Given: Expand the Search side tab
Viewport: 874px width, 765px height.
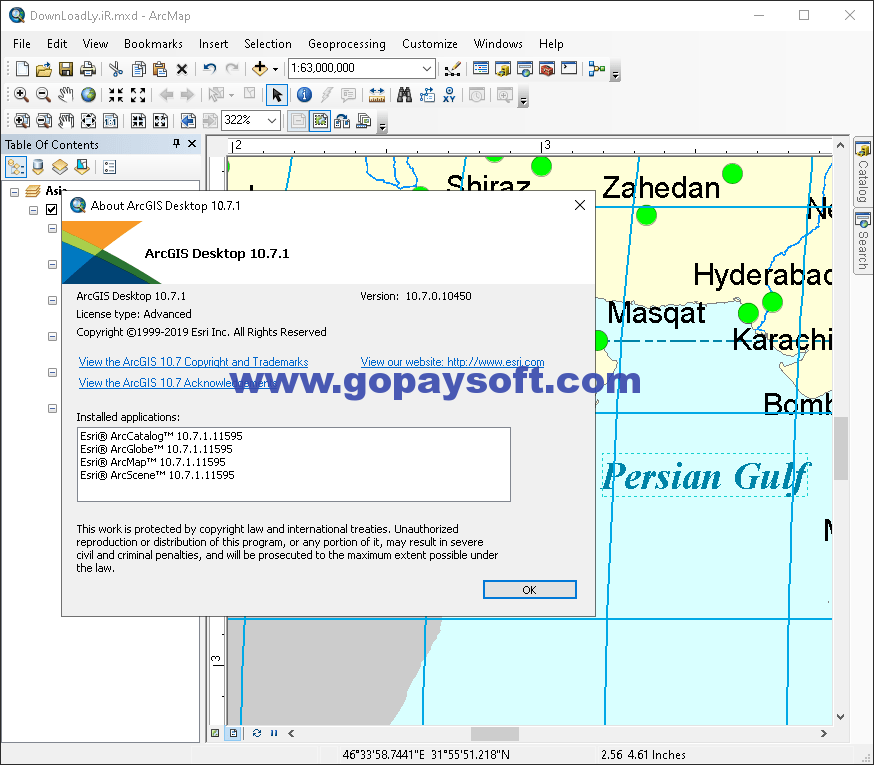Looking at the screenshot, I should click(x=863, y=242).
